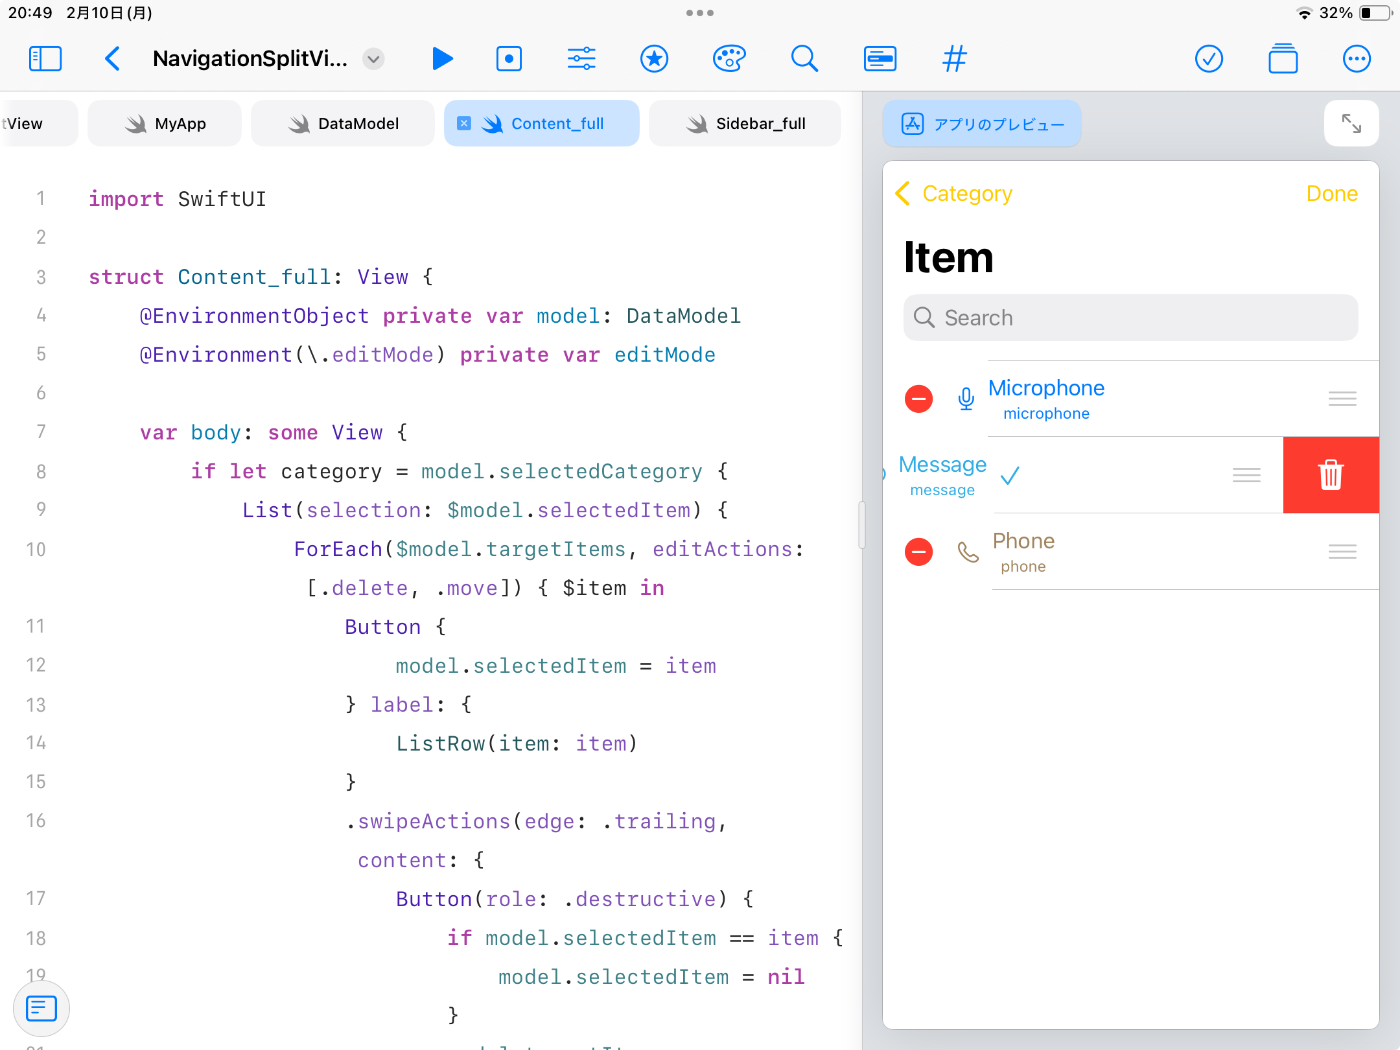1400x1050 pixels.
Task: Click '.swipeActions' in the code
Action: (428, 821)
